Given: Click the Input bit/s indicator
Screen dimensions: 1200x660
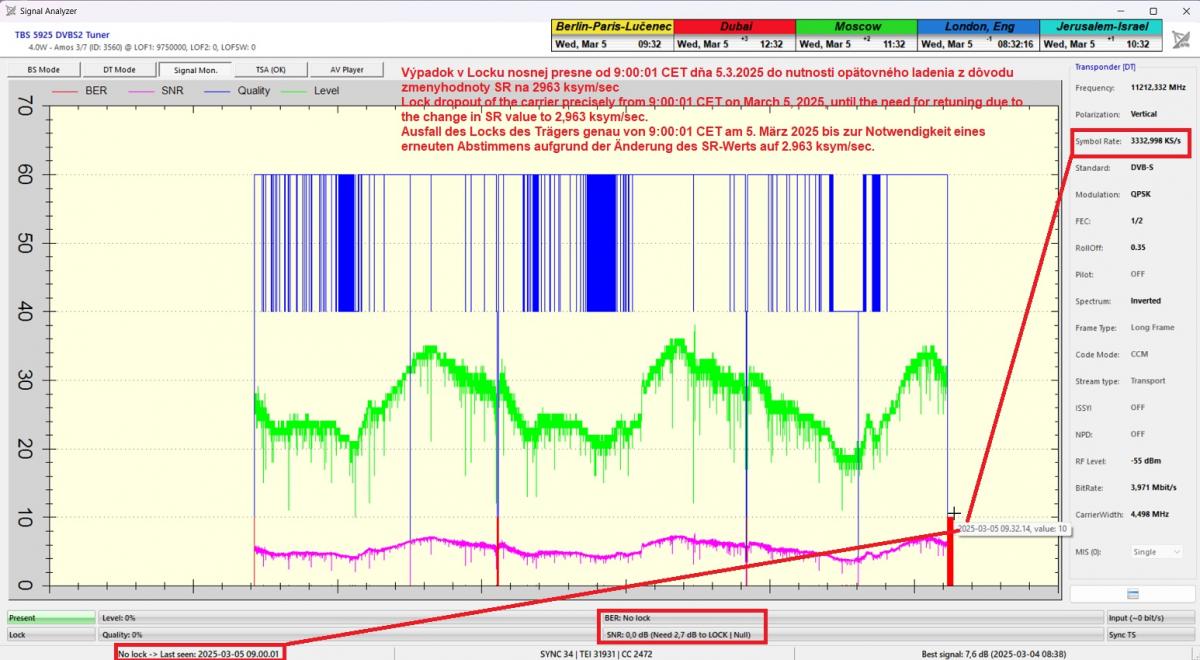Looking at the screenshot, I should (1148, 618).
